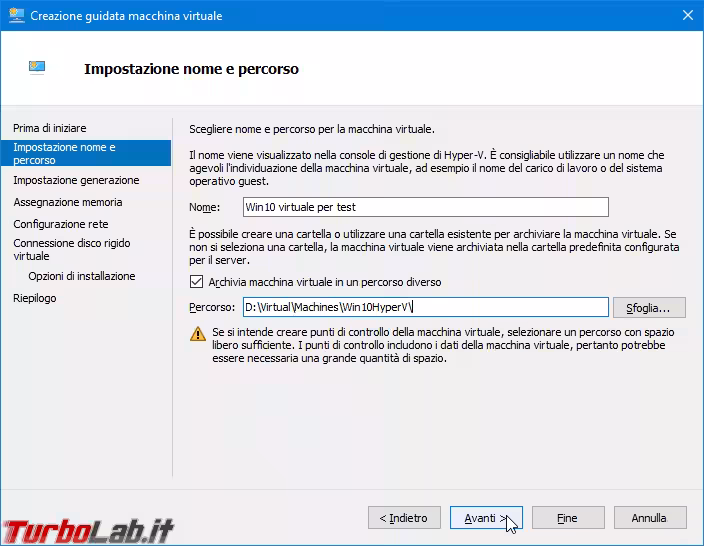704x546 pixels.
Task: Go to 'Impostazione generazione' step
Action: pos(76,180)
